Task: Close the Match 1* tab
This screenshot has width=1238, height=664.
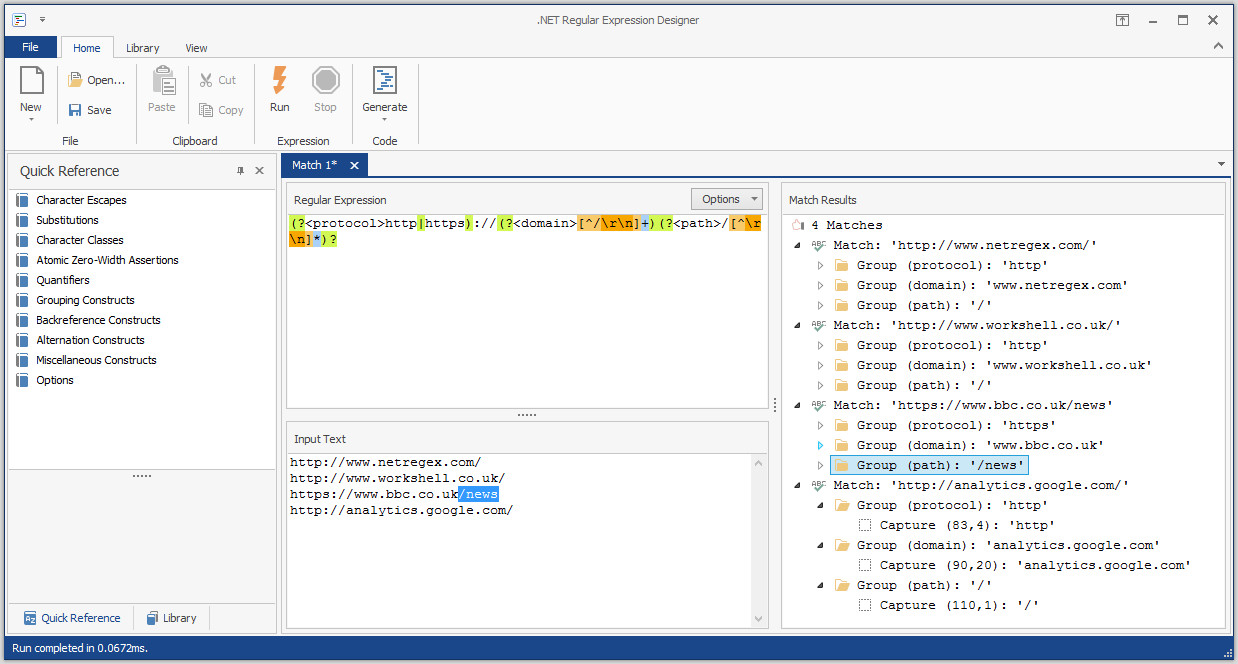Action: pyautogui.click(x=353, y=165)
